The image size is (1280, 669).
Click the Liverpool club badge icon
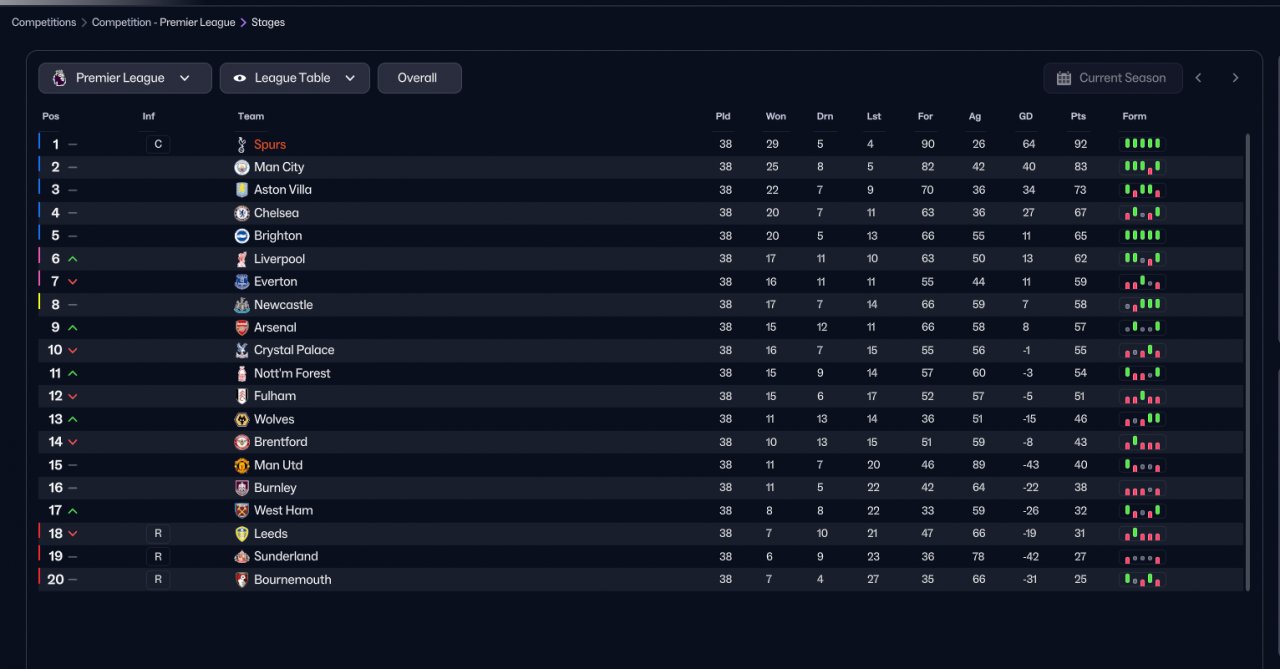pyautogui.click(x=241, y=259)
